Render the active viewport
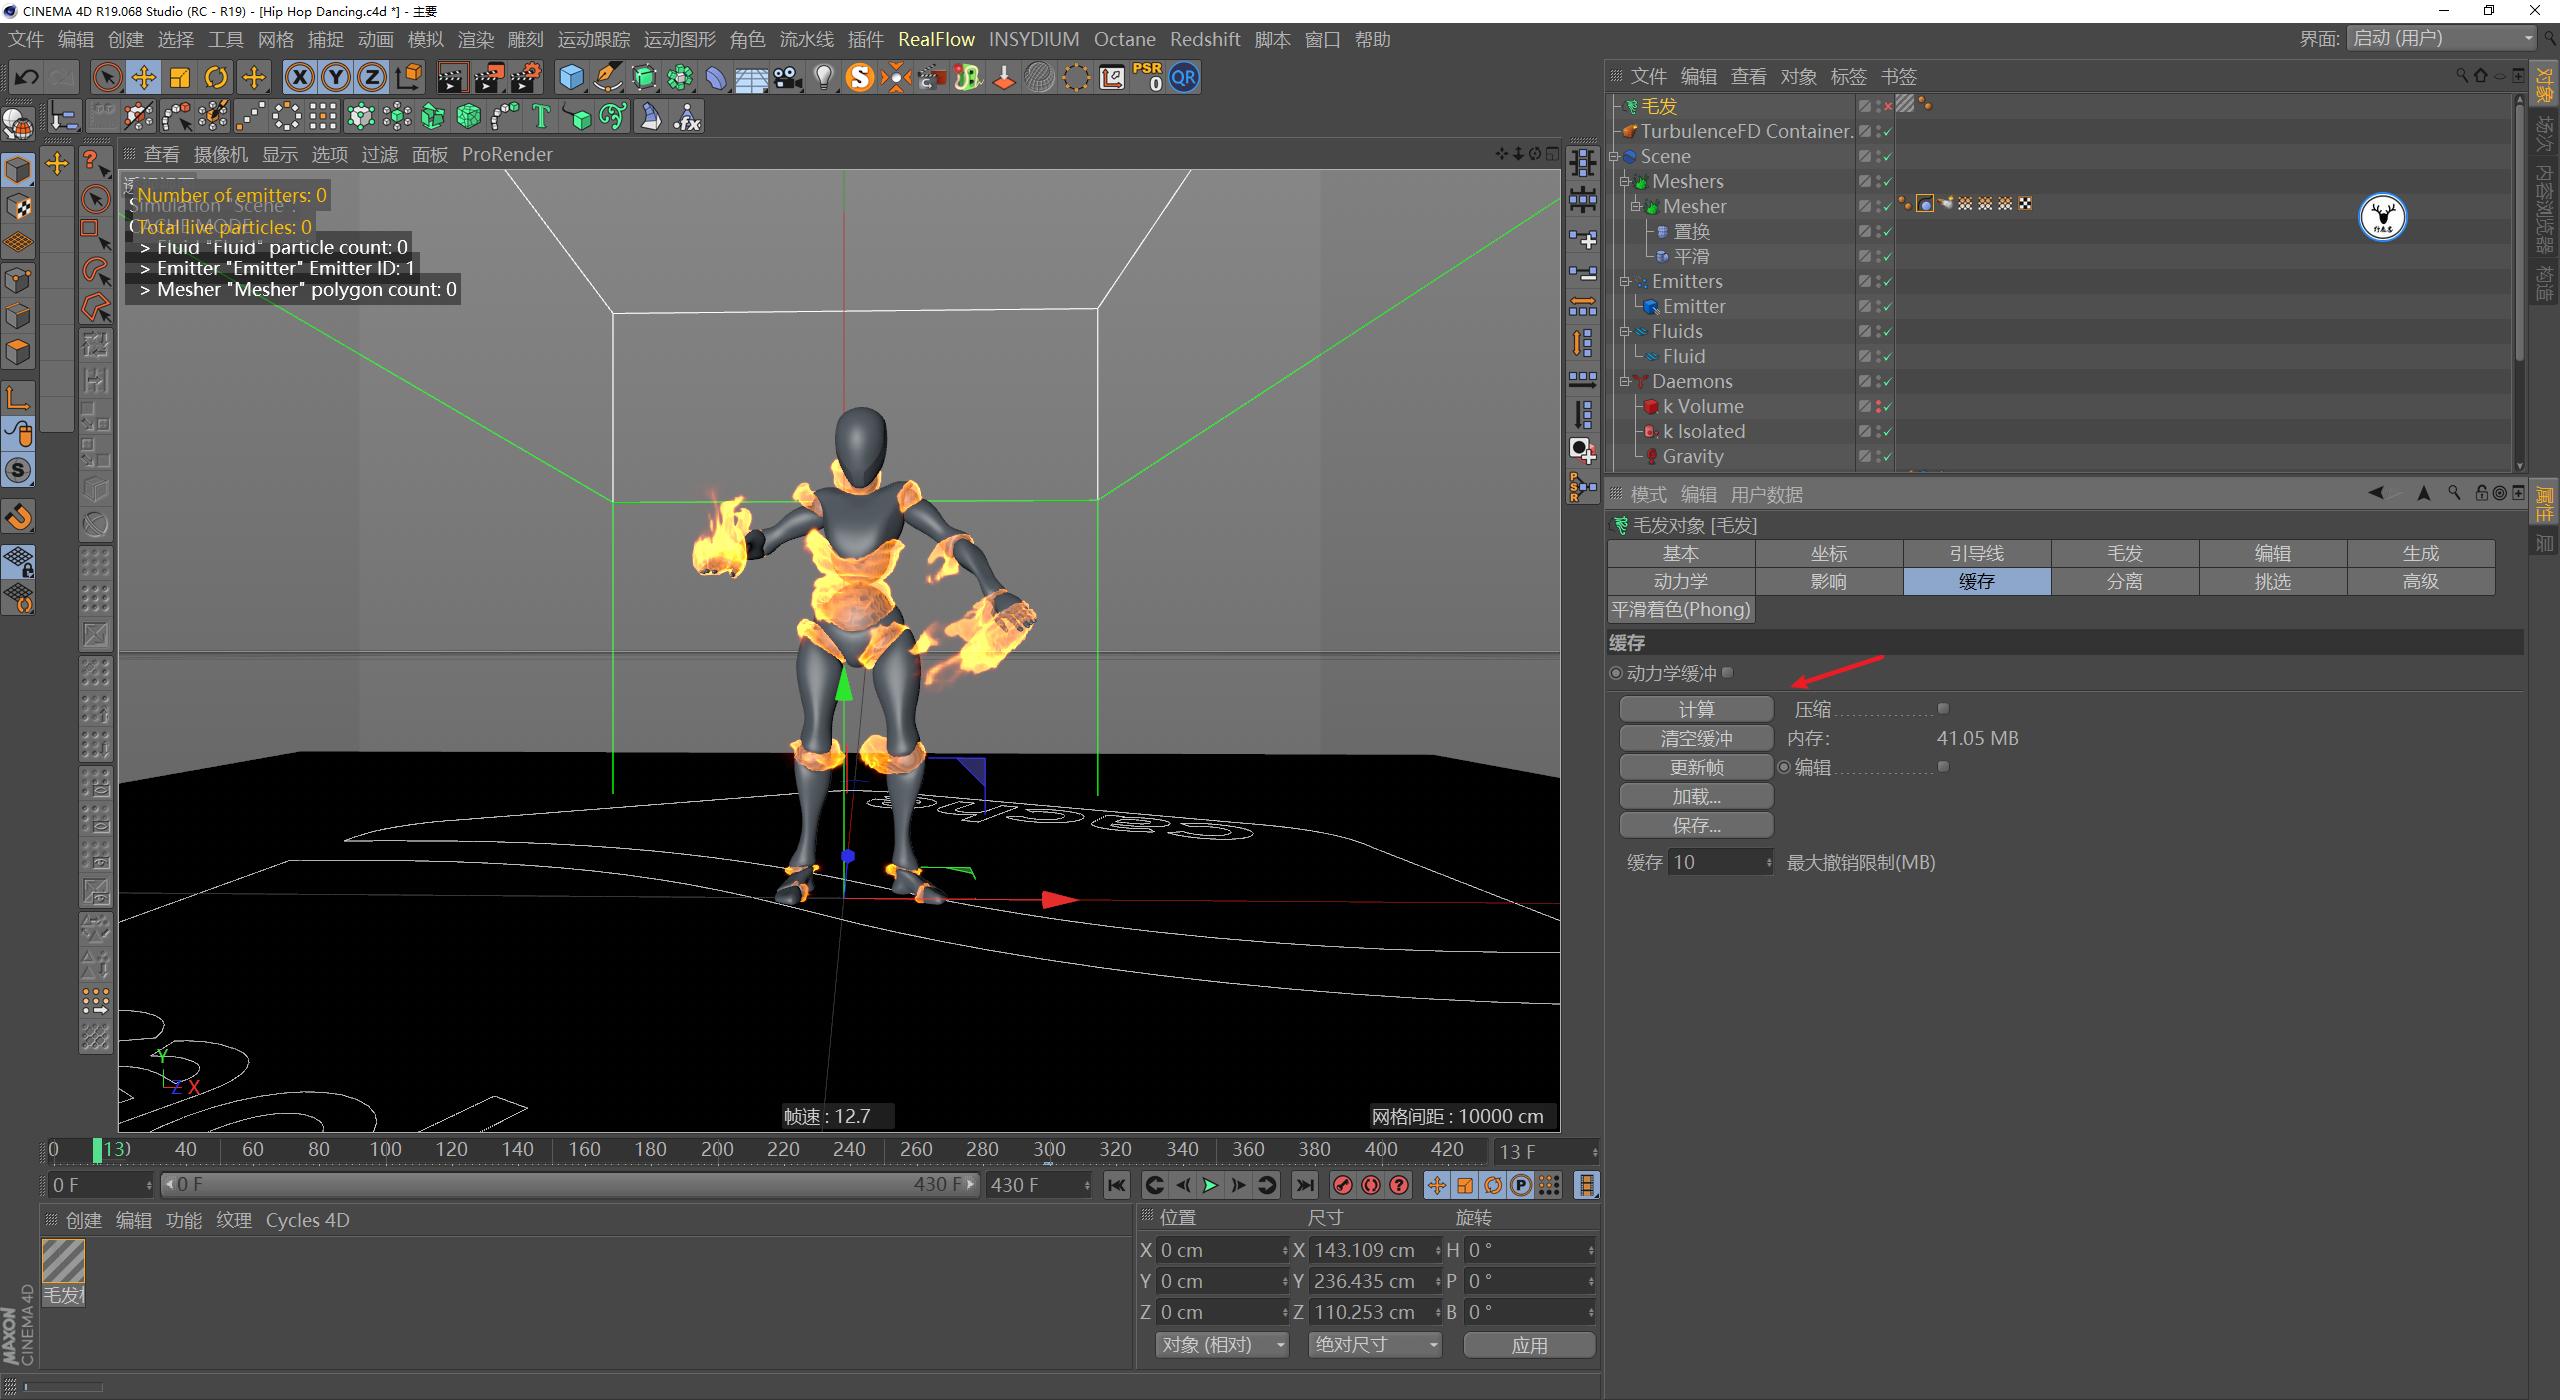The width and height of the screenshot is (2560, 1400). pos(453,77)
